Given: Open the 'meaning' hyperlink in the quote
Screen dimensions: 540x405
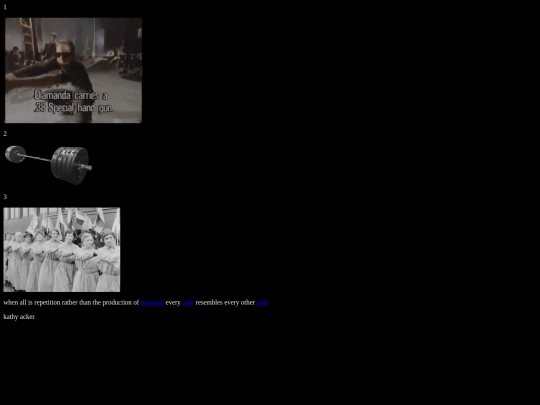Looking at the screenshot, I should (152, 303).
